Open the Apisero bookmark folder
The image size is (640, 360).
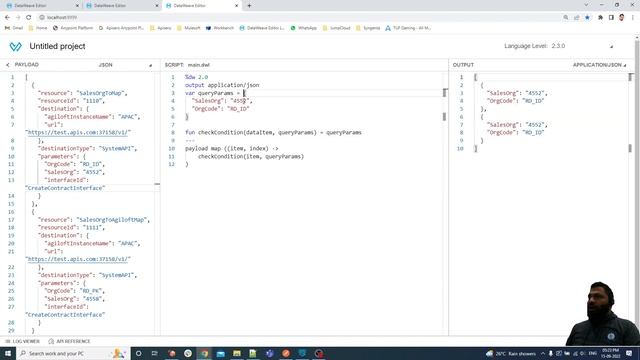click(x=160, y=28)
